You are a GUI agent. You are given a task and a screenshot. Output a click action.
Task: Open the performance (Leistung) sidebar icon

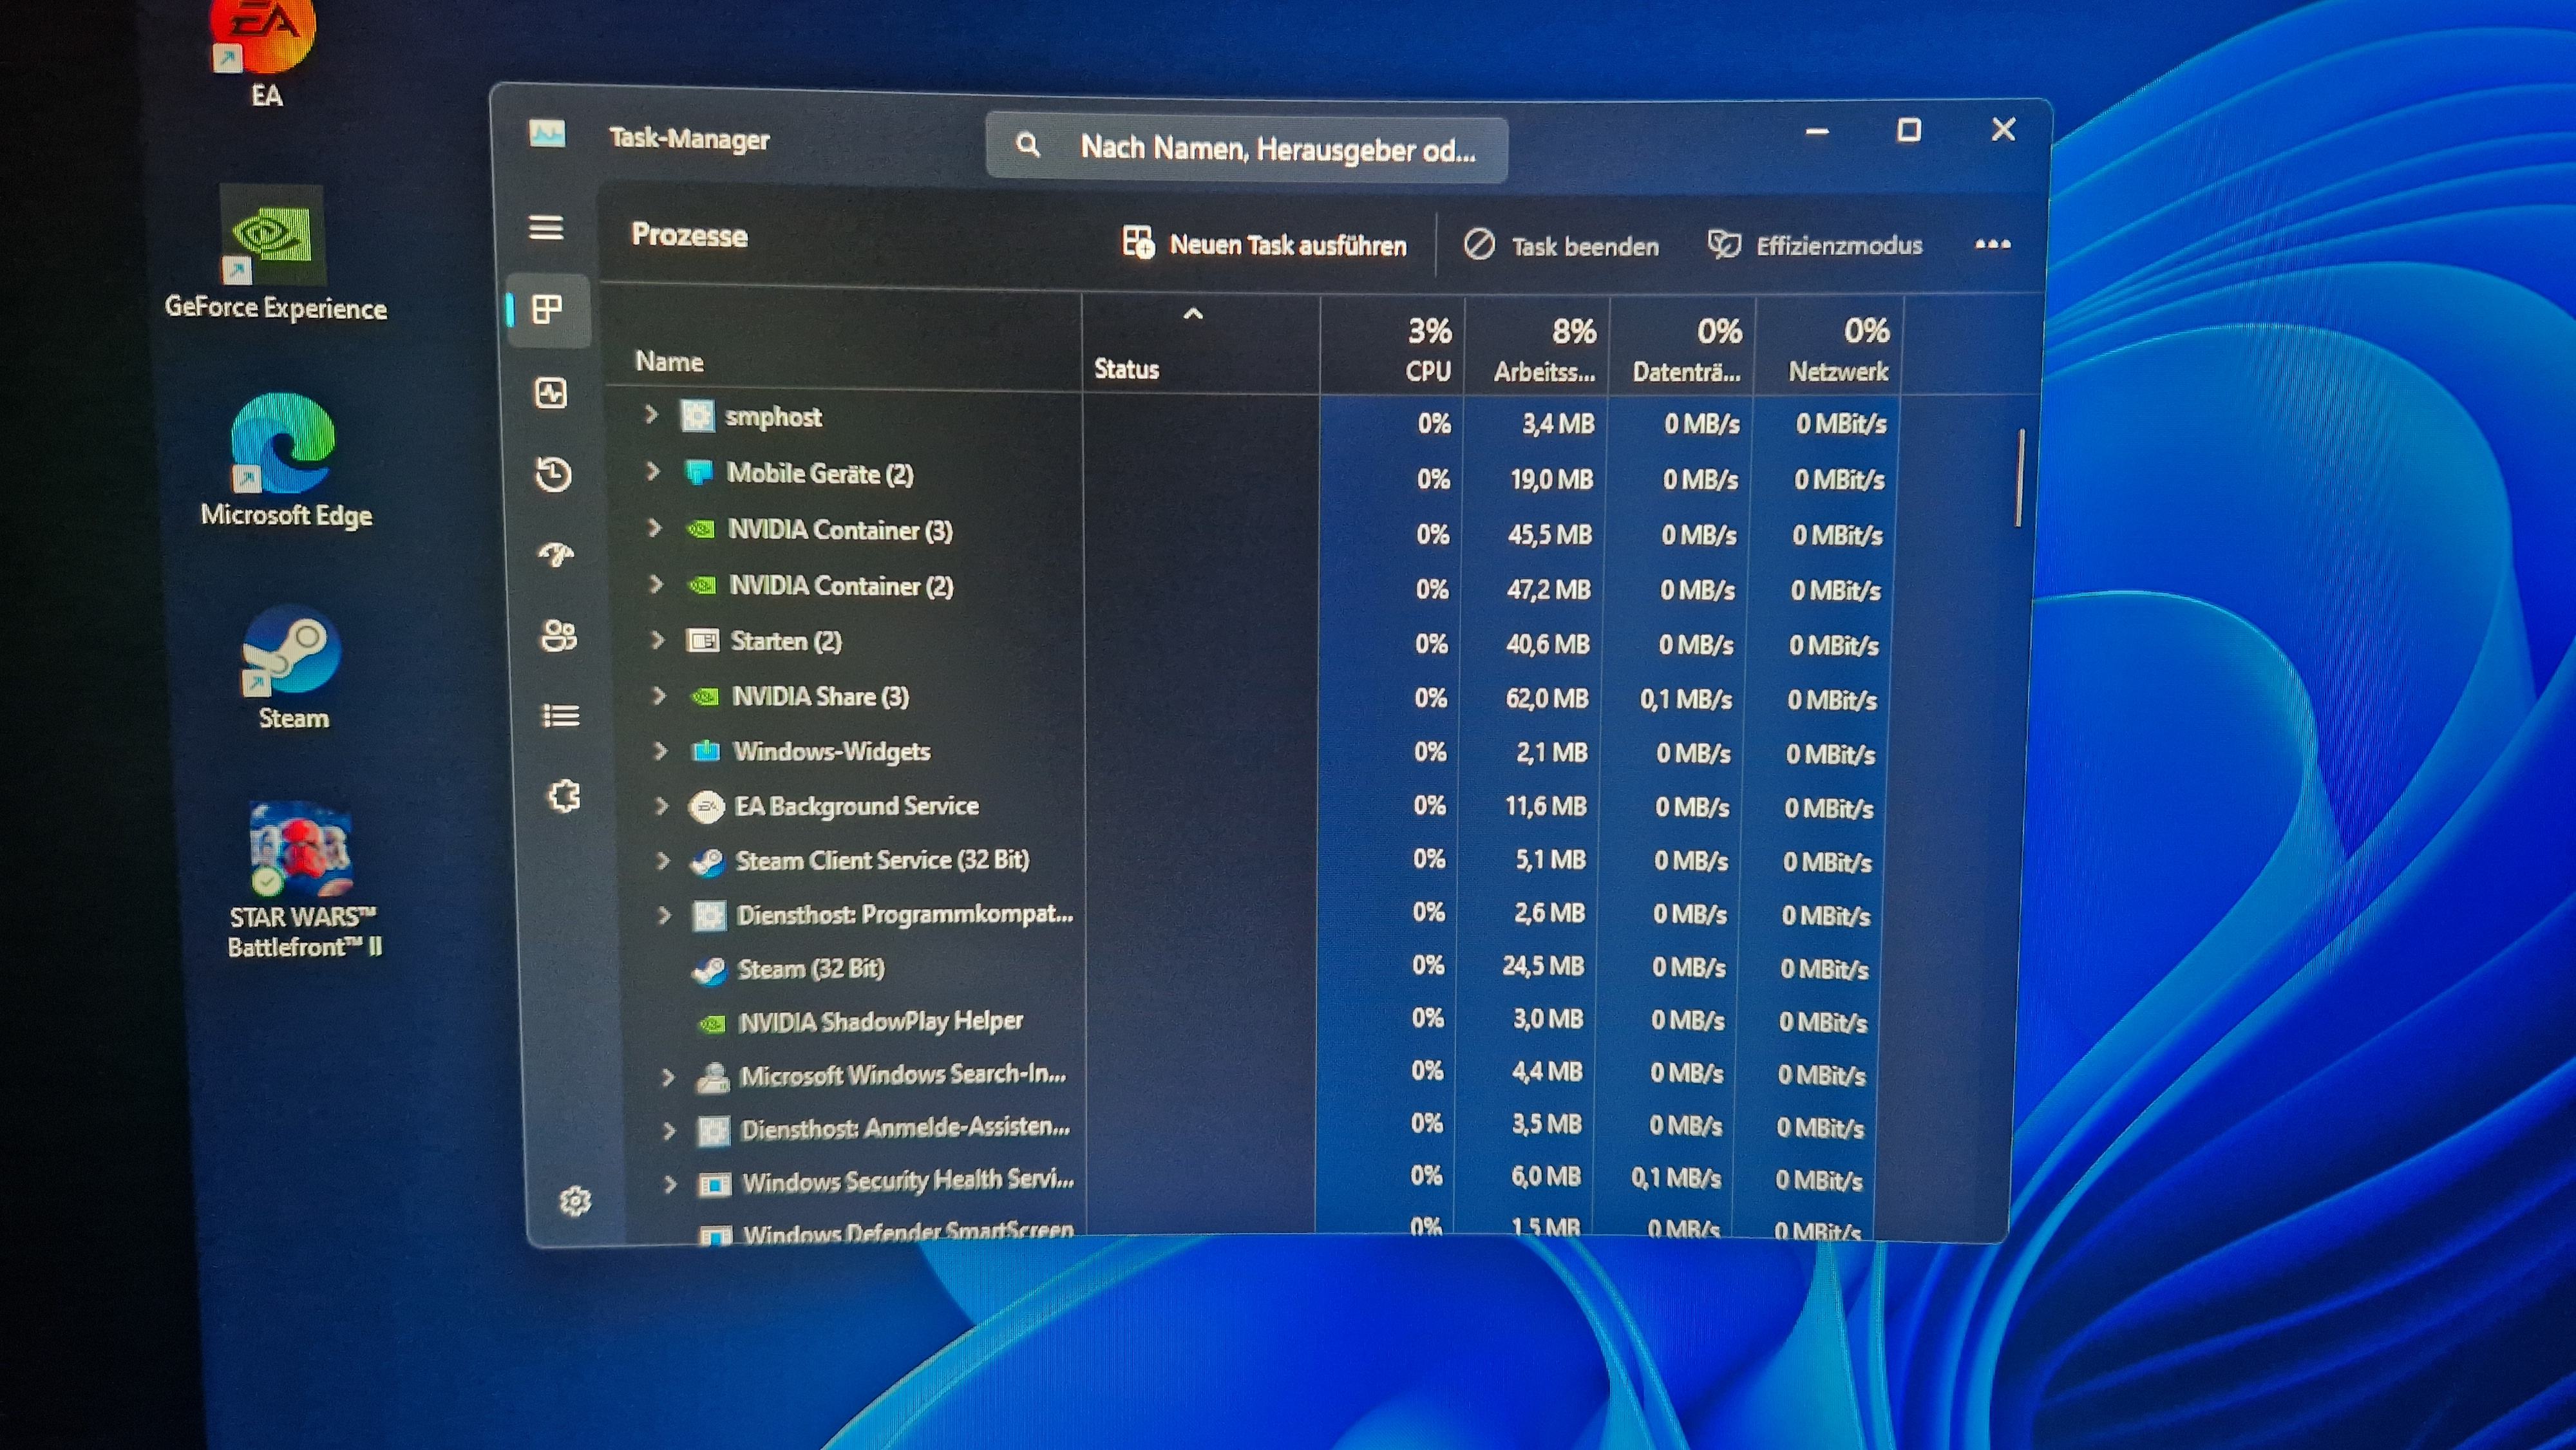click(551, 393)
